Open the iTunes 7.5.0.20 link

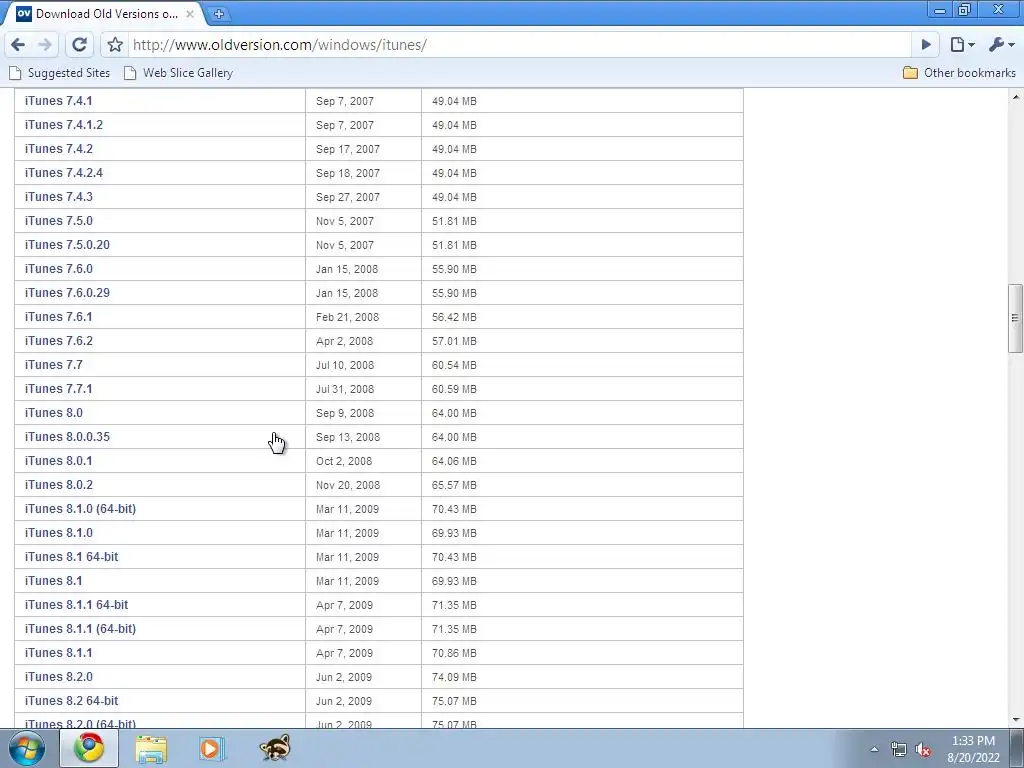(x=67, y=245)
